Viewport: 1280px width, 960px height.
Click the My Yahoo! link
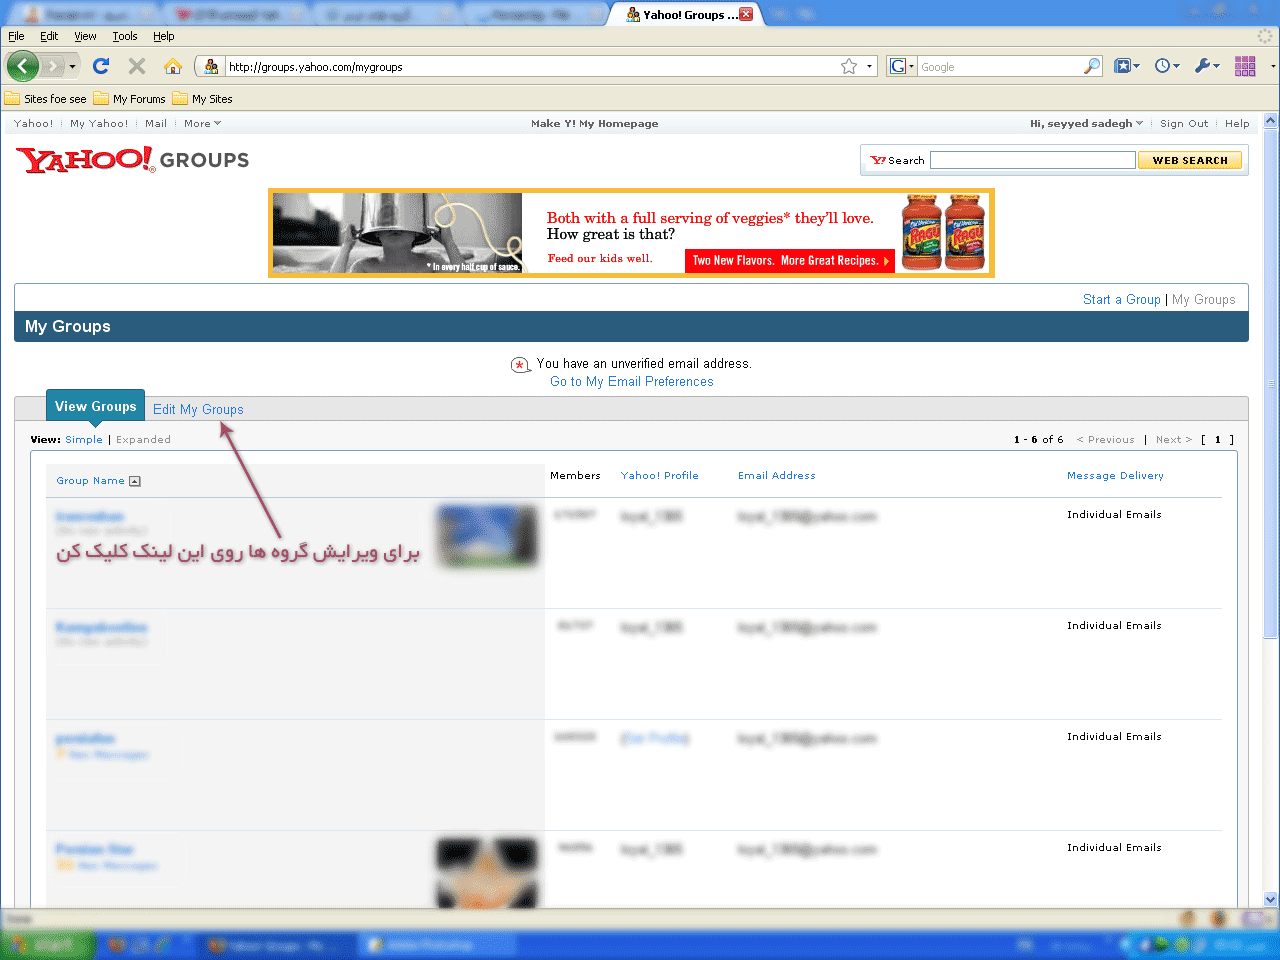point(99,124)
